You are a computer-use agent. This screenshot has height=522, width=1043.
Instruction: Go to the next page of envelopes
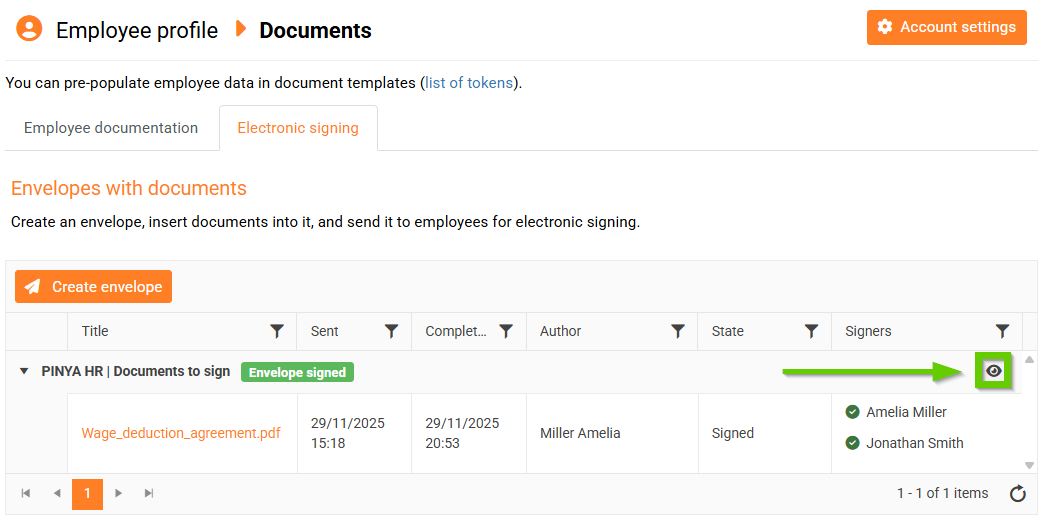[x=119, y=493]
